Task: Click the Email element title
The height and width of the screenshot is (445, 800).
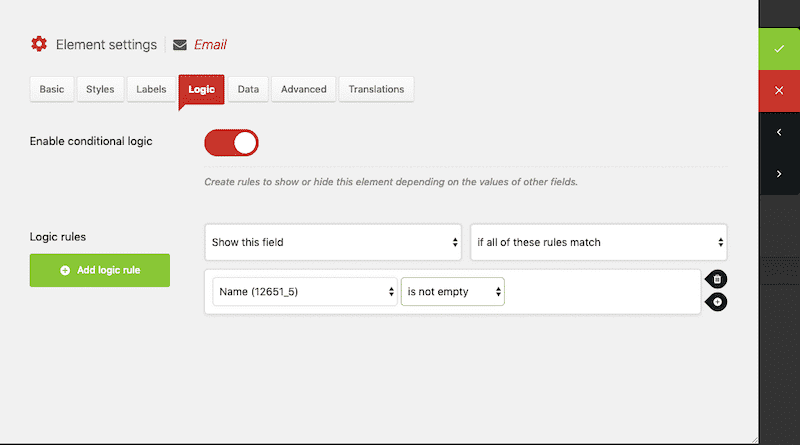Action: click(210, 45)
